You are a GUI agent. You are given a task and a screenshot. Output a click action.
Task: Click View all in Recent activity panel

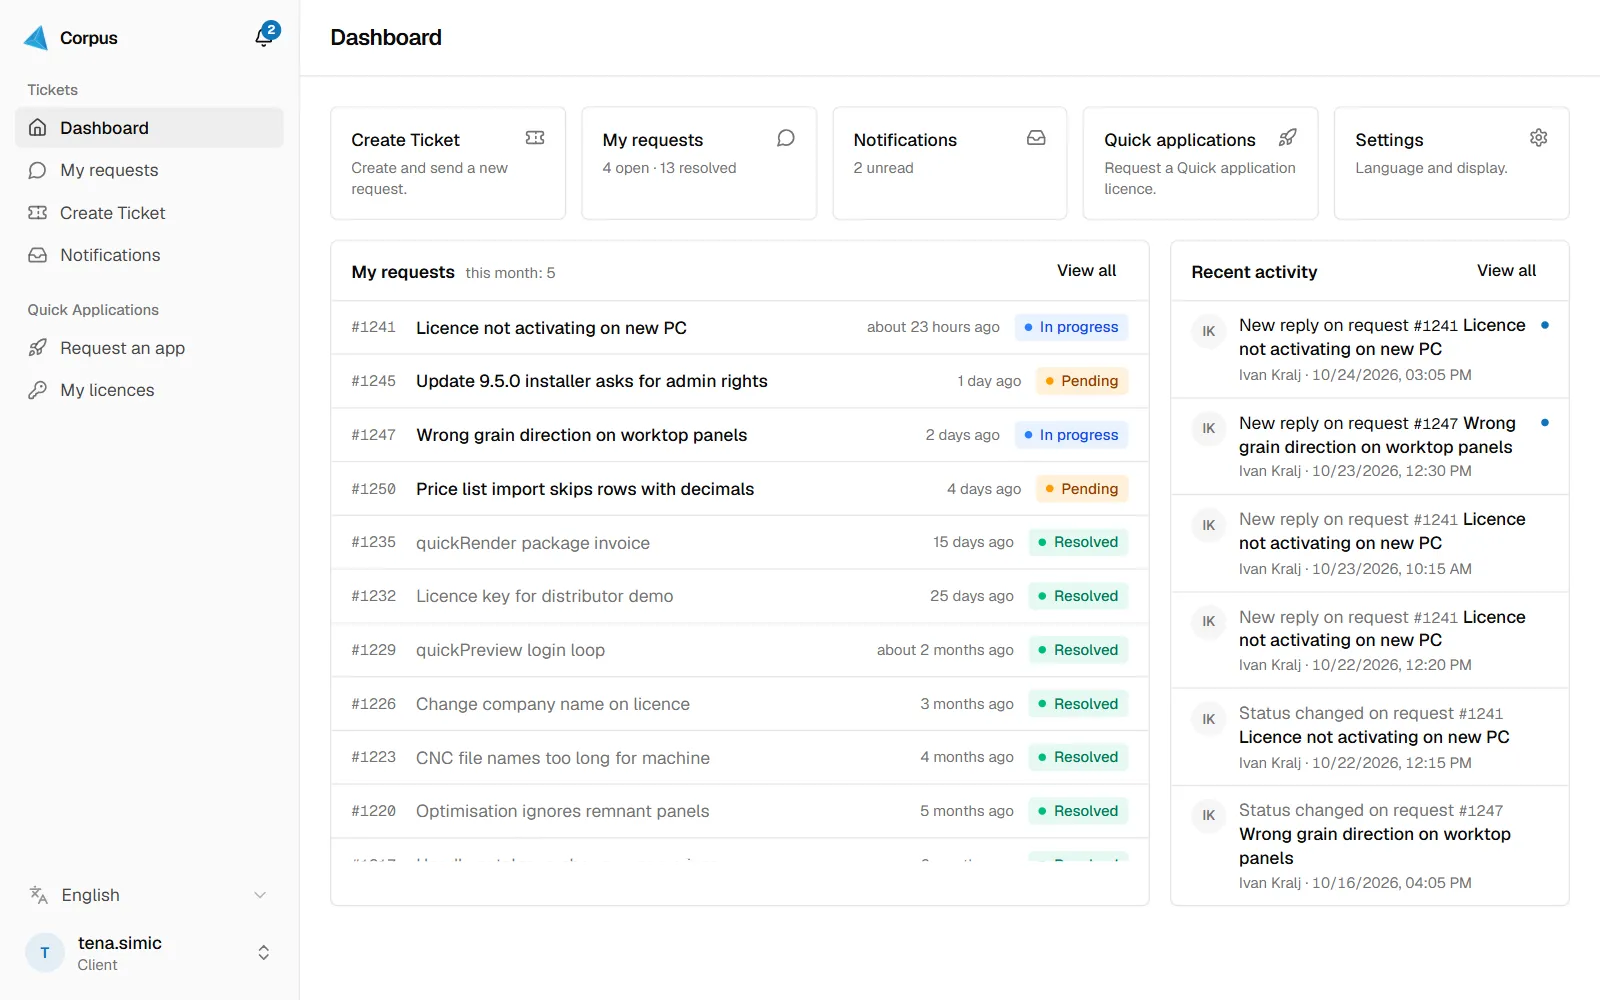[1507, 271]
